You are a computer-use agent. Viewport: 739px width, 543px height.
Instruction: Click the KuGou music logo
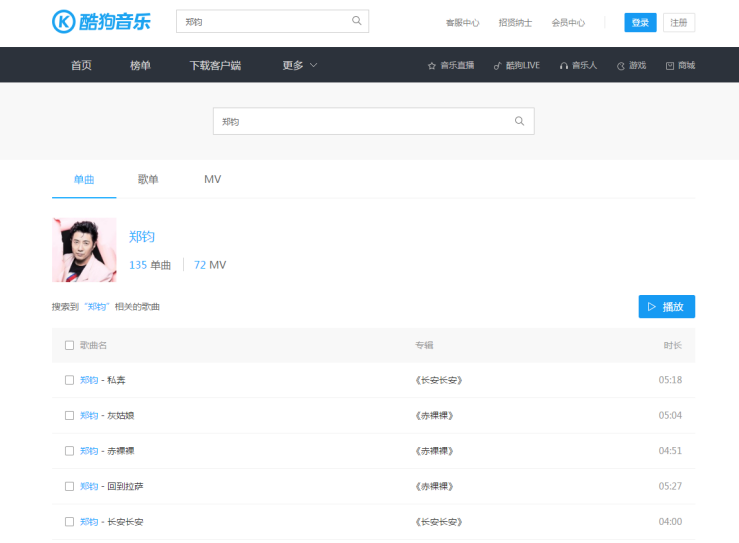(101, 22)
